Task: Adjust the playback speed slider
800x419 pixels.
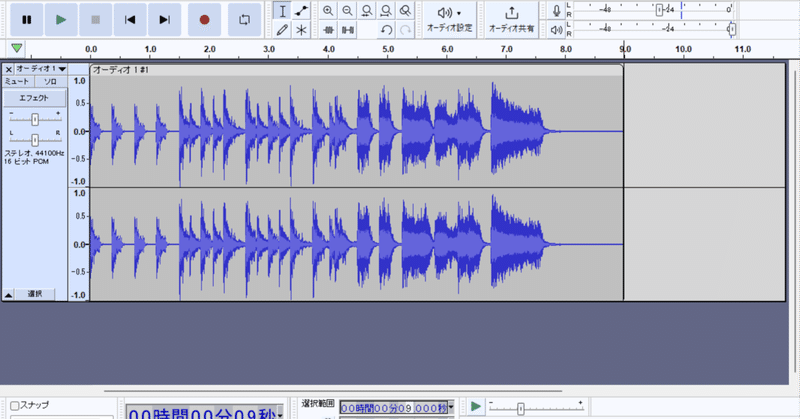Action: 520,409
